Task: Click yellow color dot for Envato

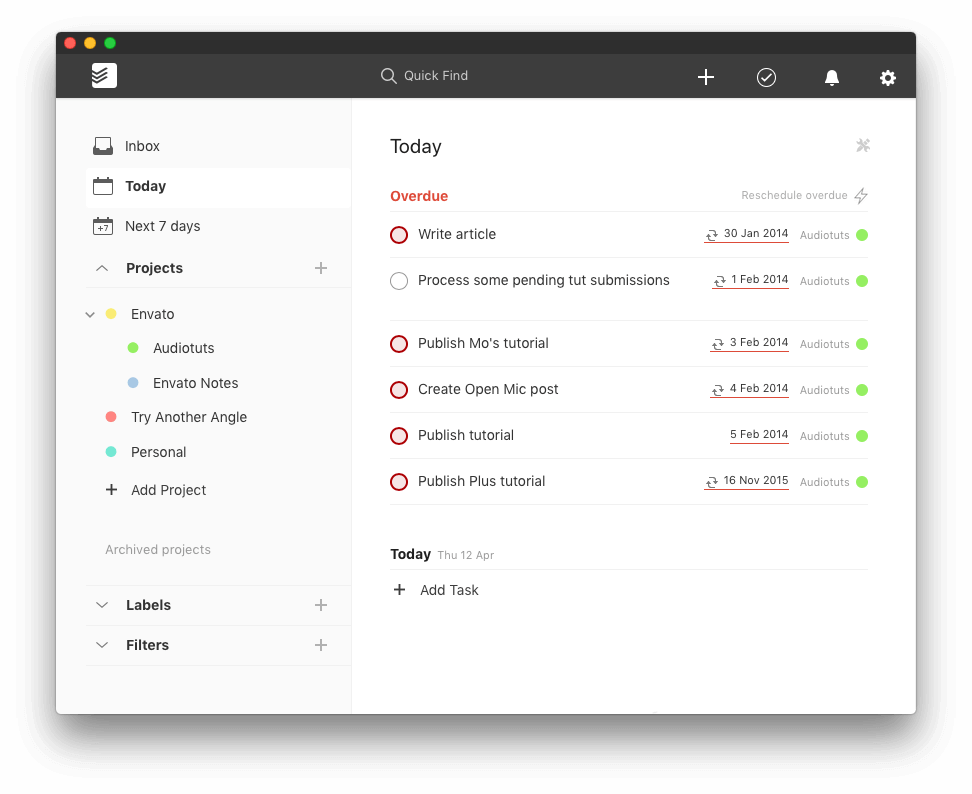Action: tap(111, 314)
